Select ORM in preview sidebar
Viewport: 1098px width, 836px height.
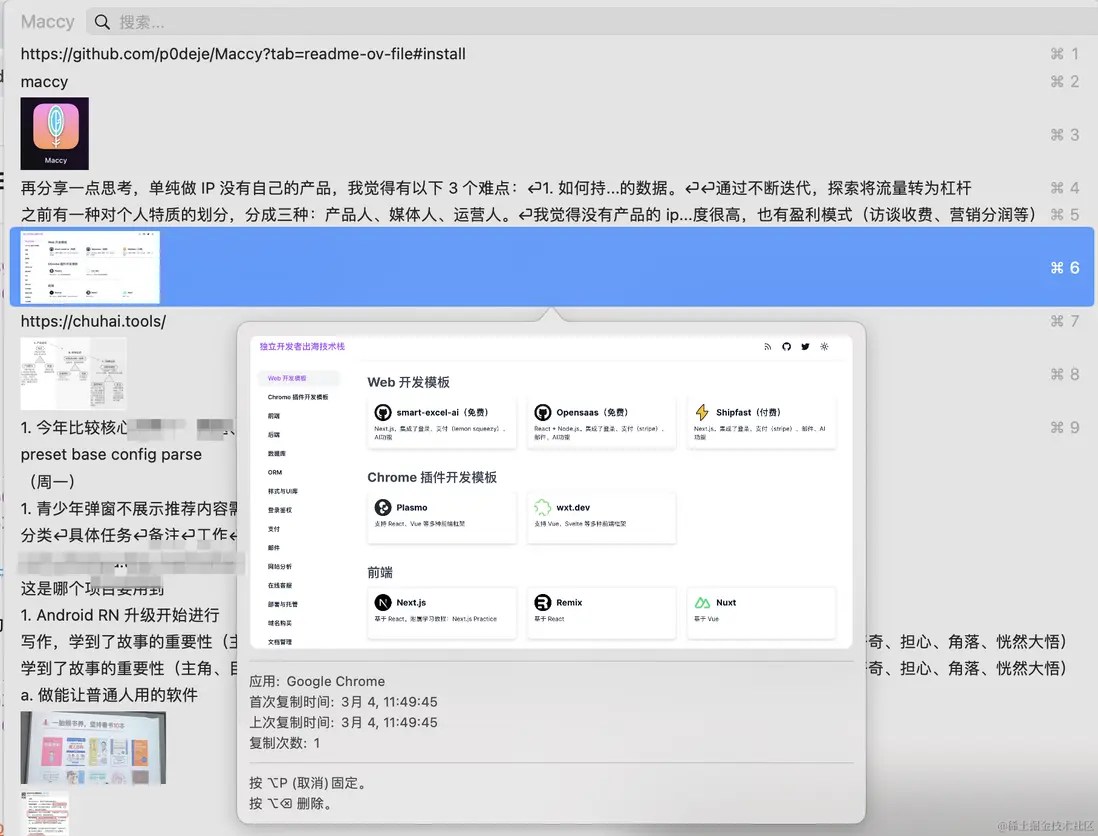click(274, 473)
